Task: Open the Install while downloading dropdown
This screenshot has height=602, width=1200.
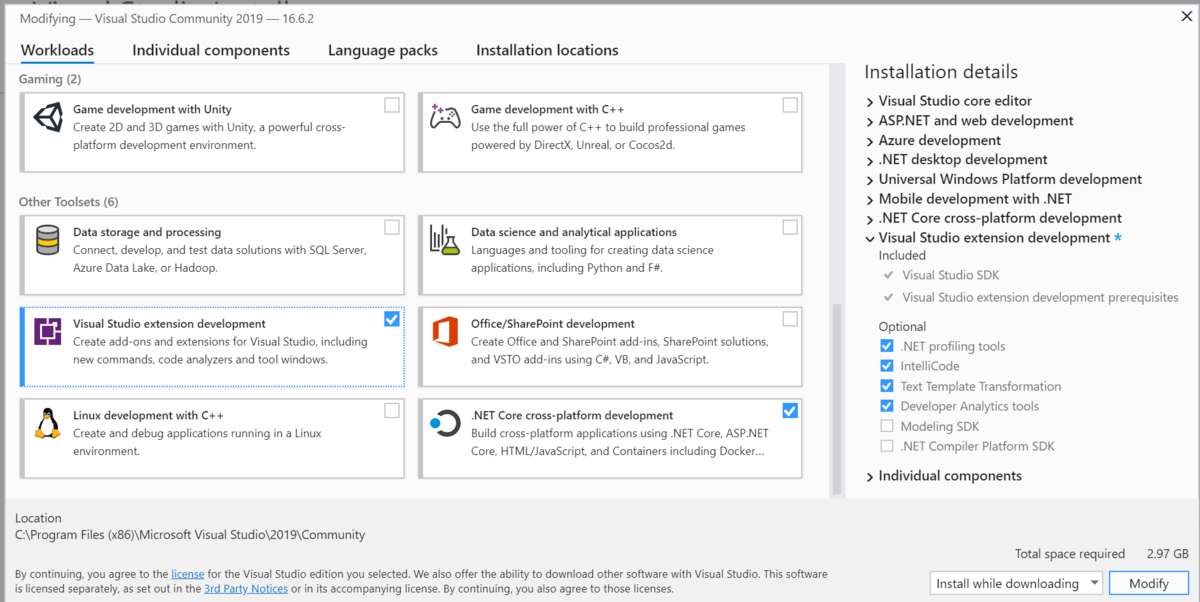Action: [1015, 583]
